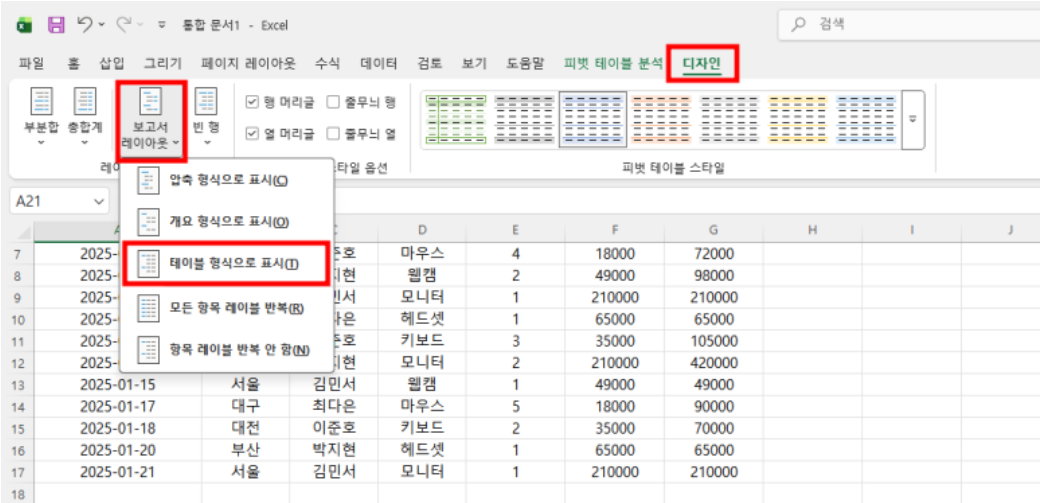Click the Subtotals (부분합) icon
The image size is (1040, 503).
[41, 105]
